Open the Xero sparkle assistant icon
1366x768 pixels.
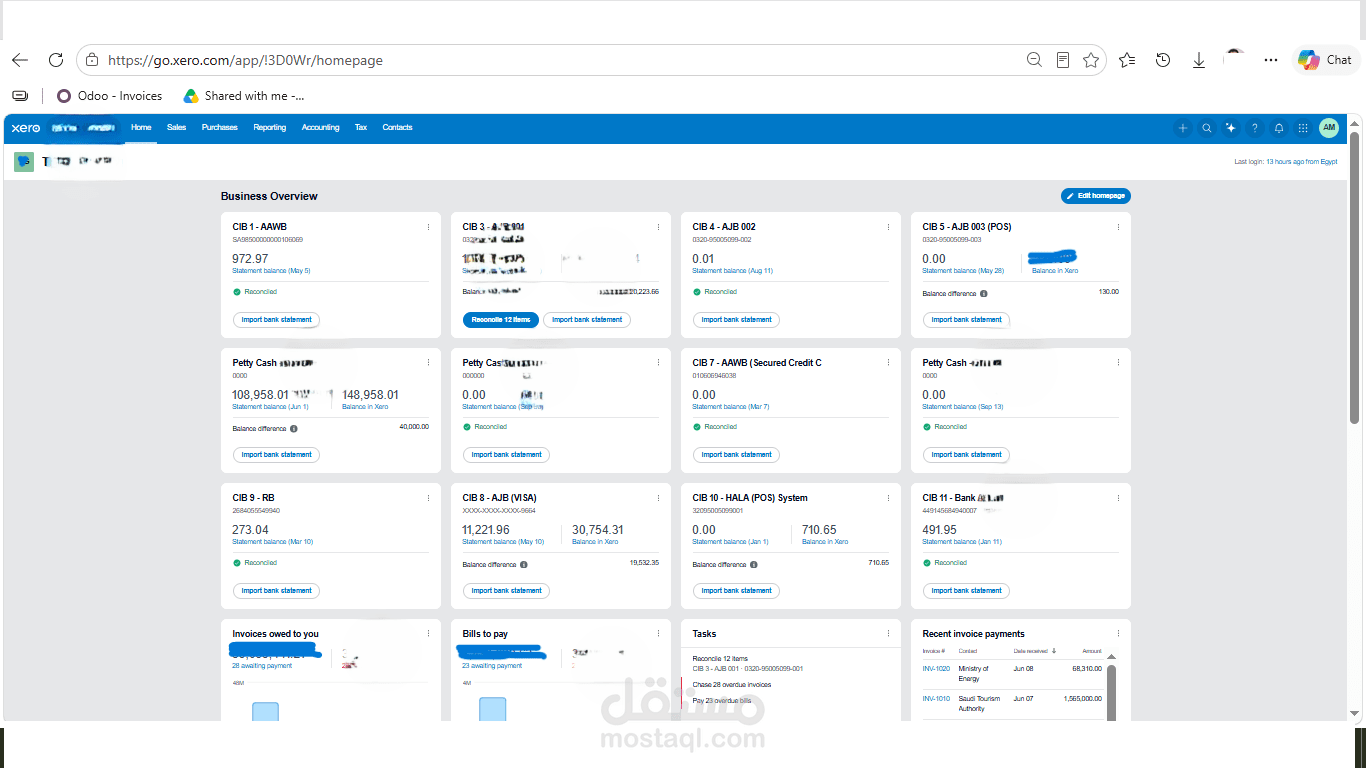(x=1231, y=128)
